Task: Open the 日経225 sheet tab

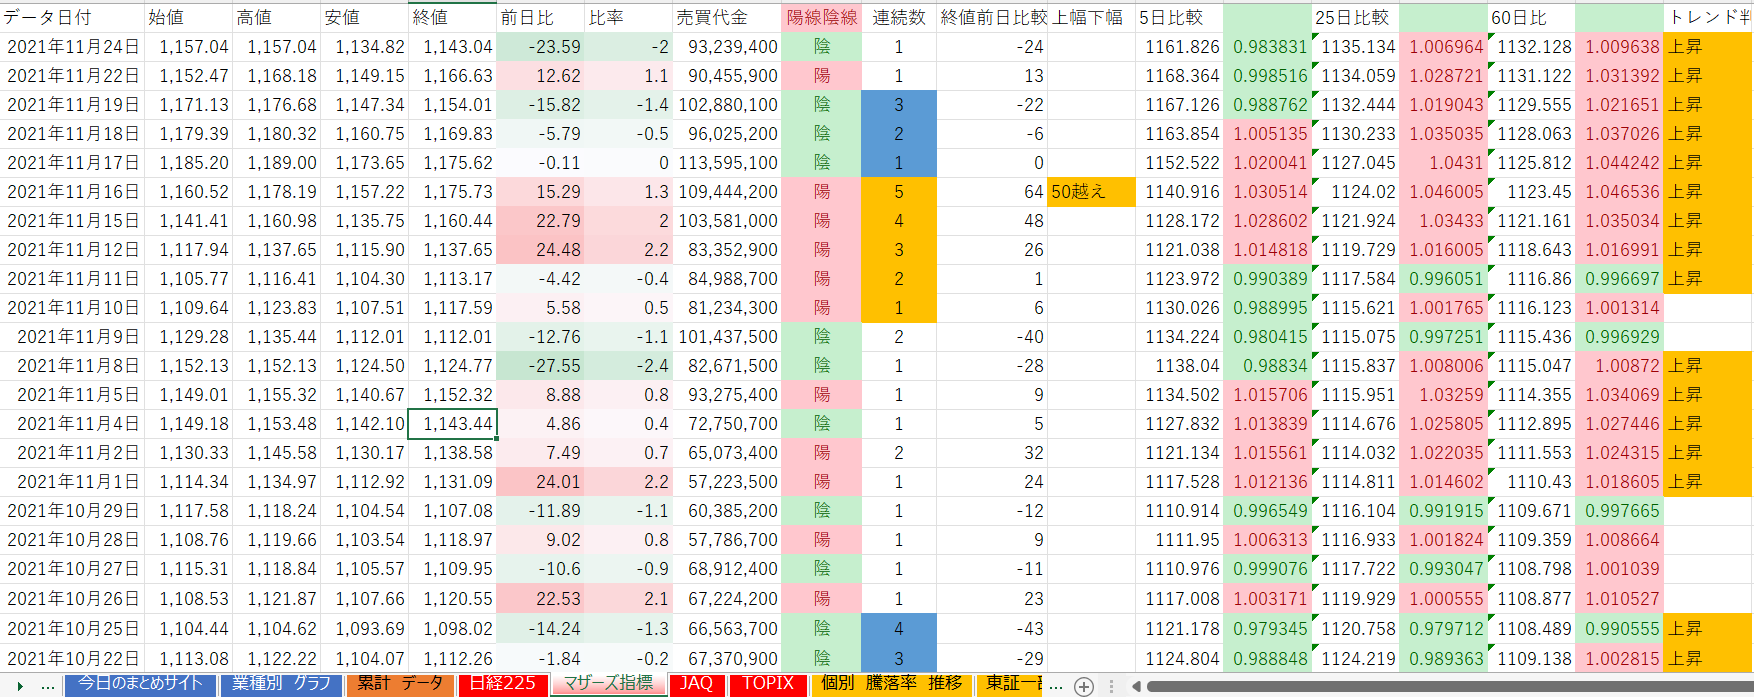Action: coord(502,684)
